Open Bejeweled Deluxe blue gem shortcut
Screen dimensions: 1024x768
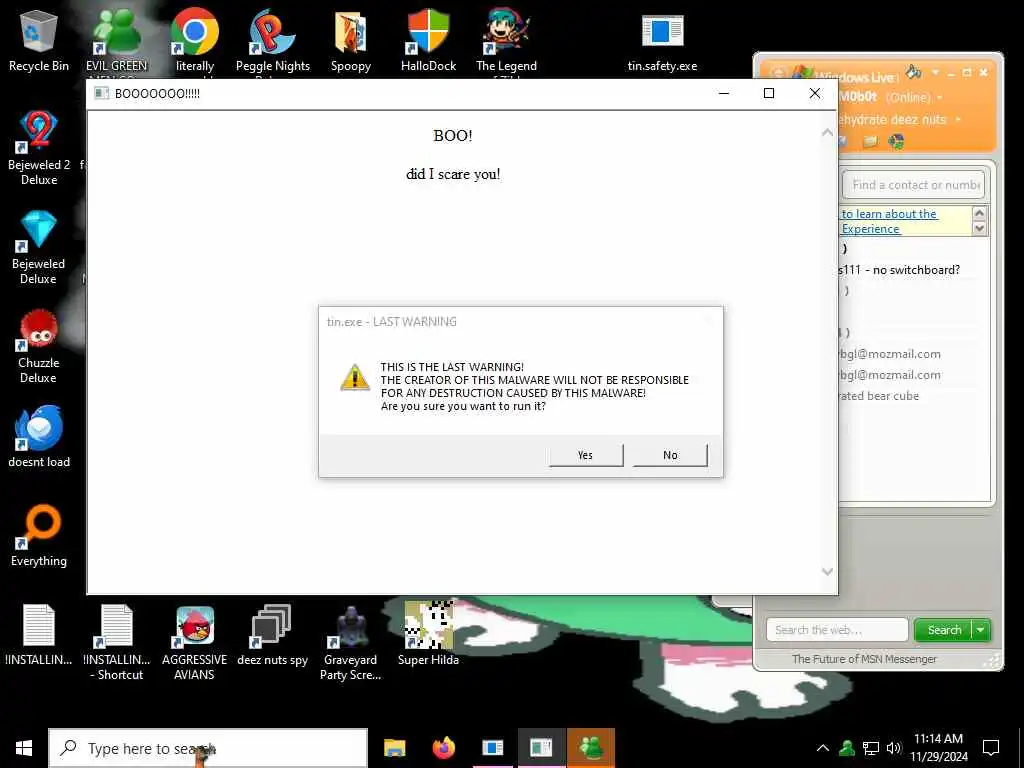[x=39, y=247]
